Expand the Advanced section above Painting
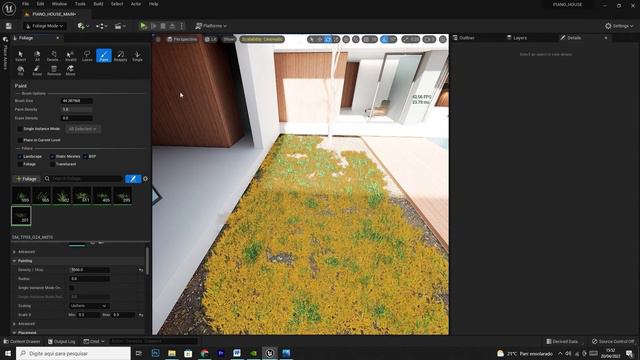 (14, 252)
